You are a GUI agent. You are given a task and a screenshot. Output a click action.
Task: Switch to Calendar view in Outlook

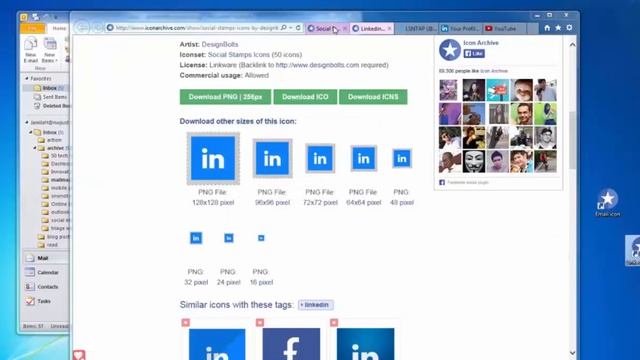[45, 272]
